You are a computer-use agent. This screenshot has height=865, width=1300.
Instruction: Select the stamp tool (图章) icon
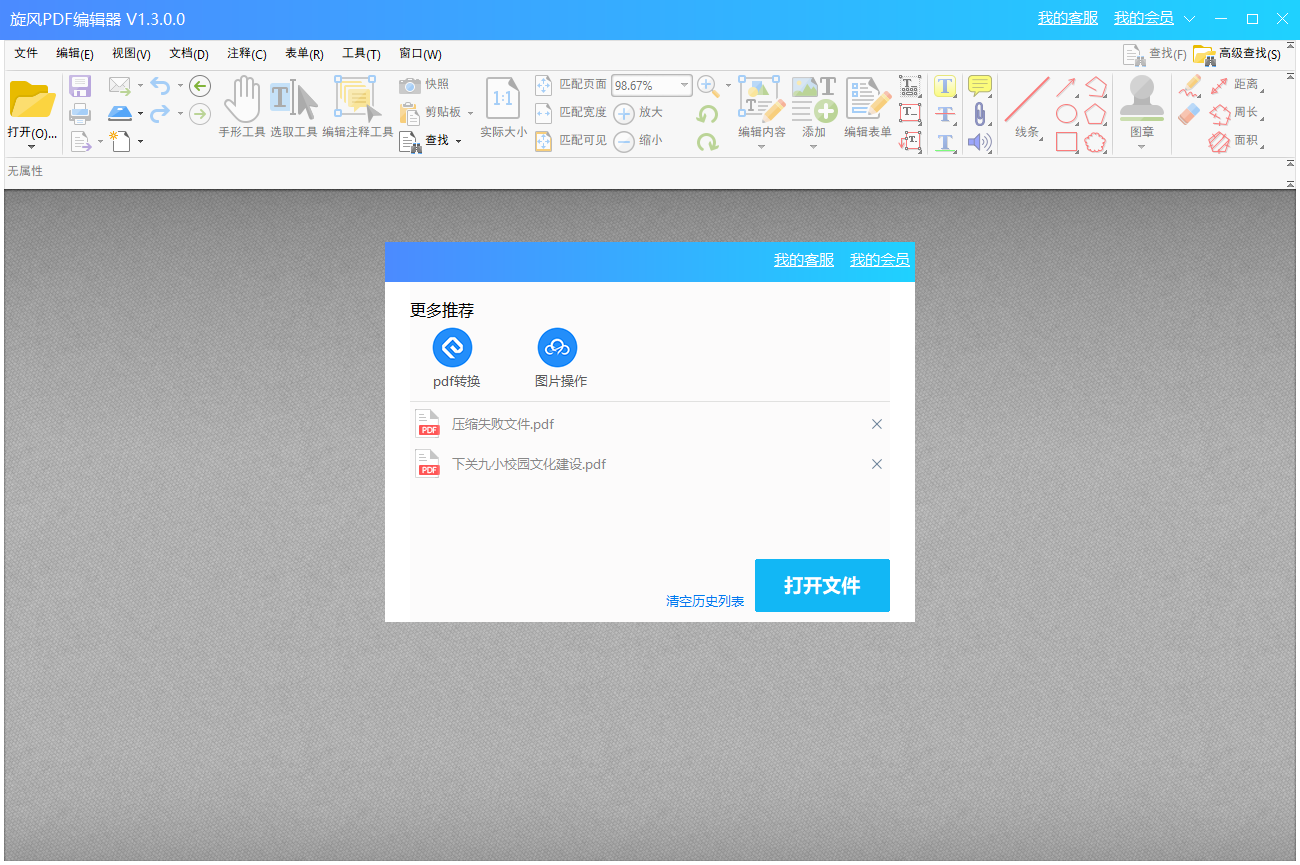point(1141,100)
